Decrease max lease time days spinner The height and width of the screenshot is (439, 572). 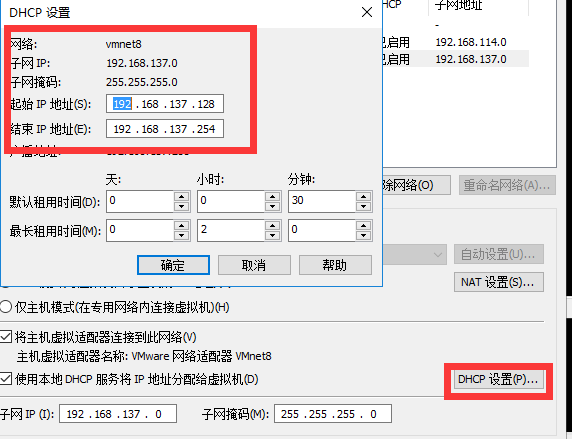[x=181, y=235]
